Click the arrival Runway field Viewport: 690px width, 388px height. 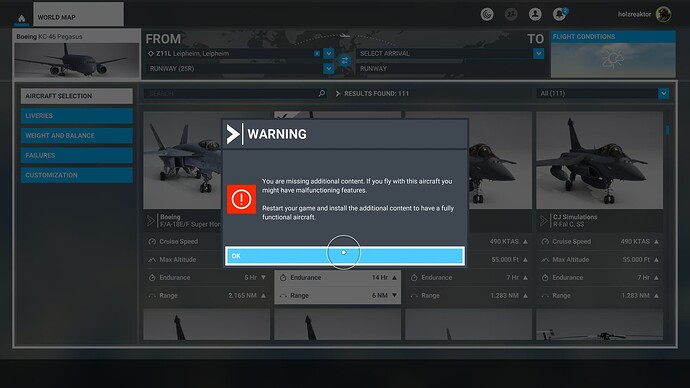(450, 69)
